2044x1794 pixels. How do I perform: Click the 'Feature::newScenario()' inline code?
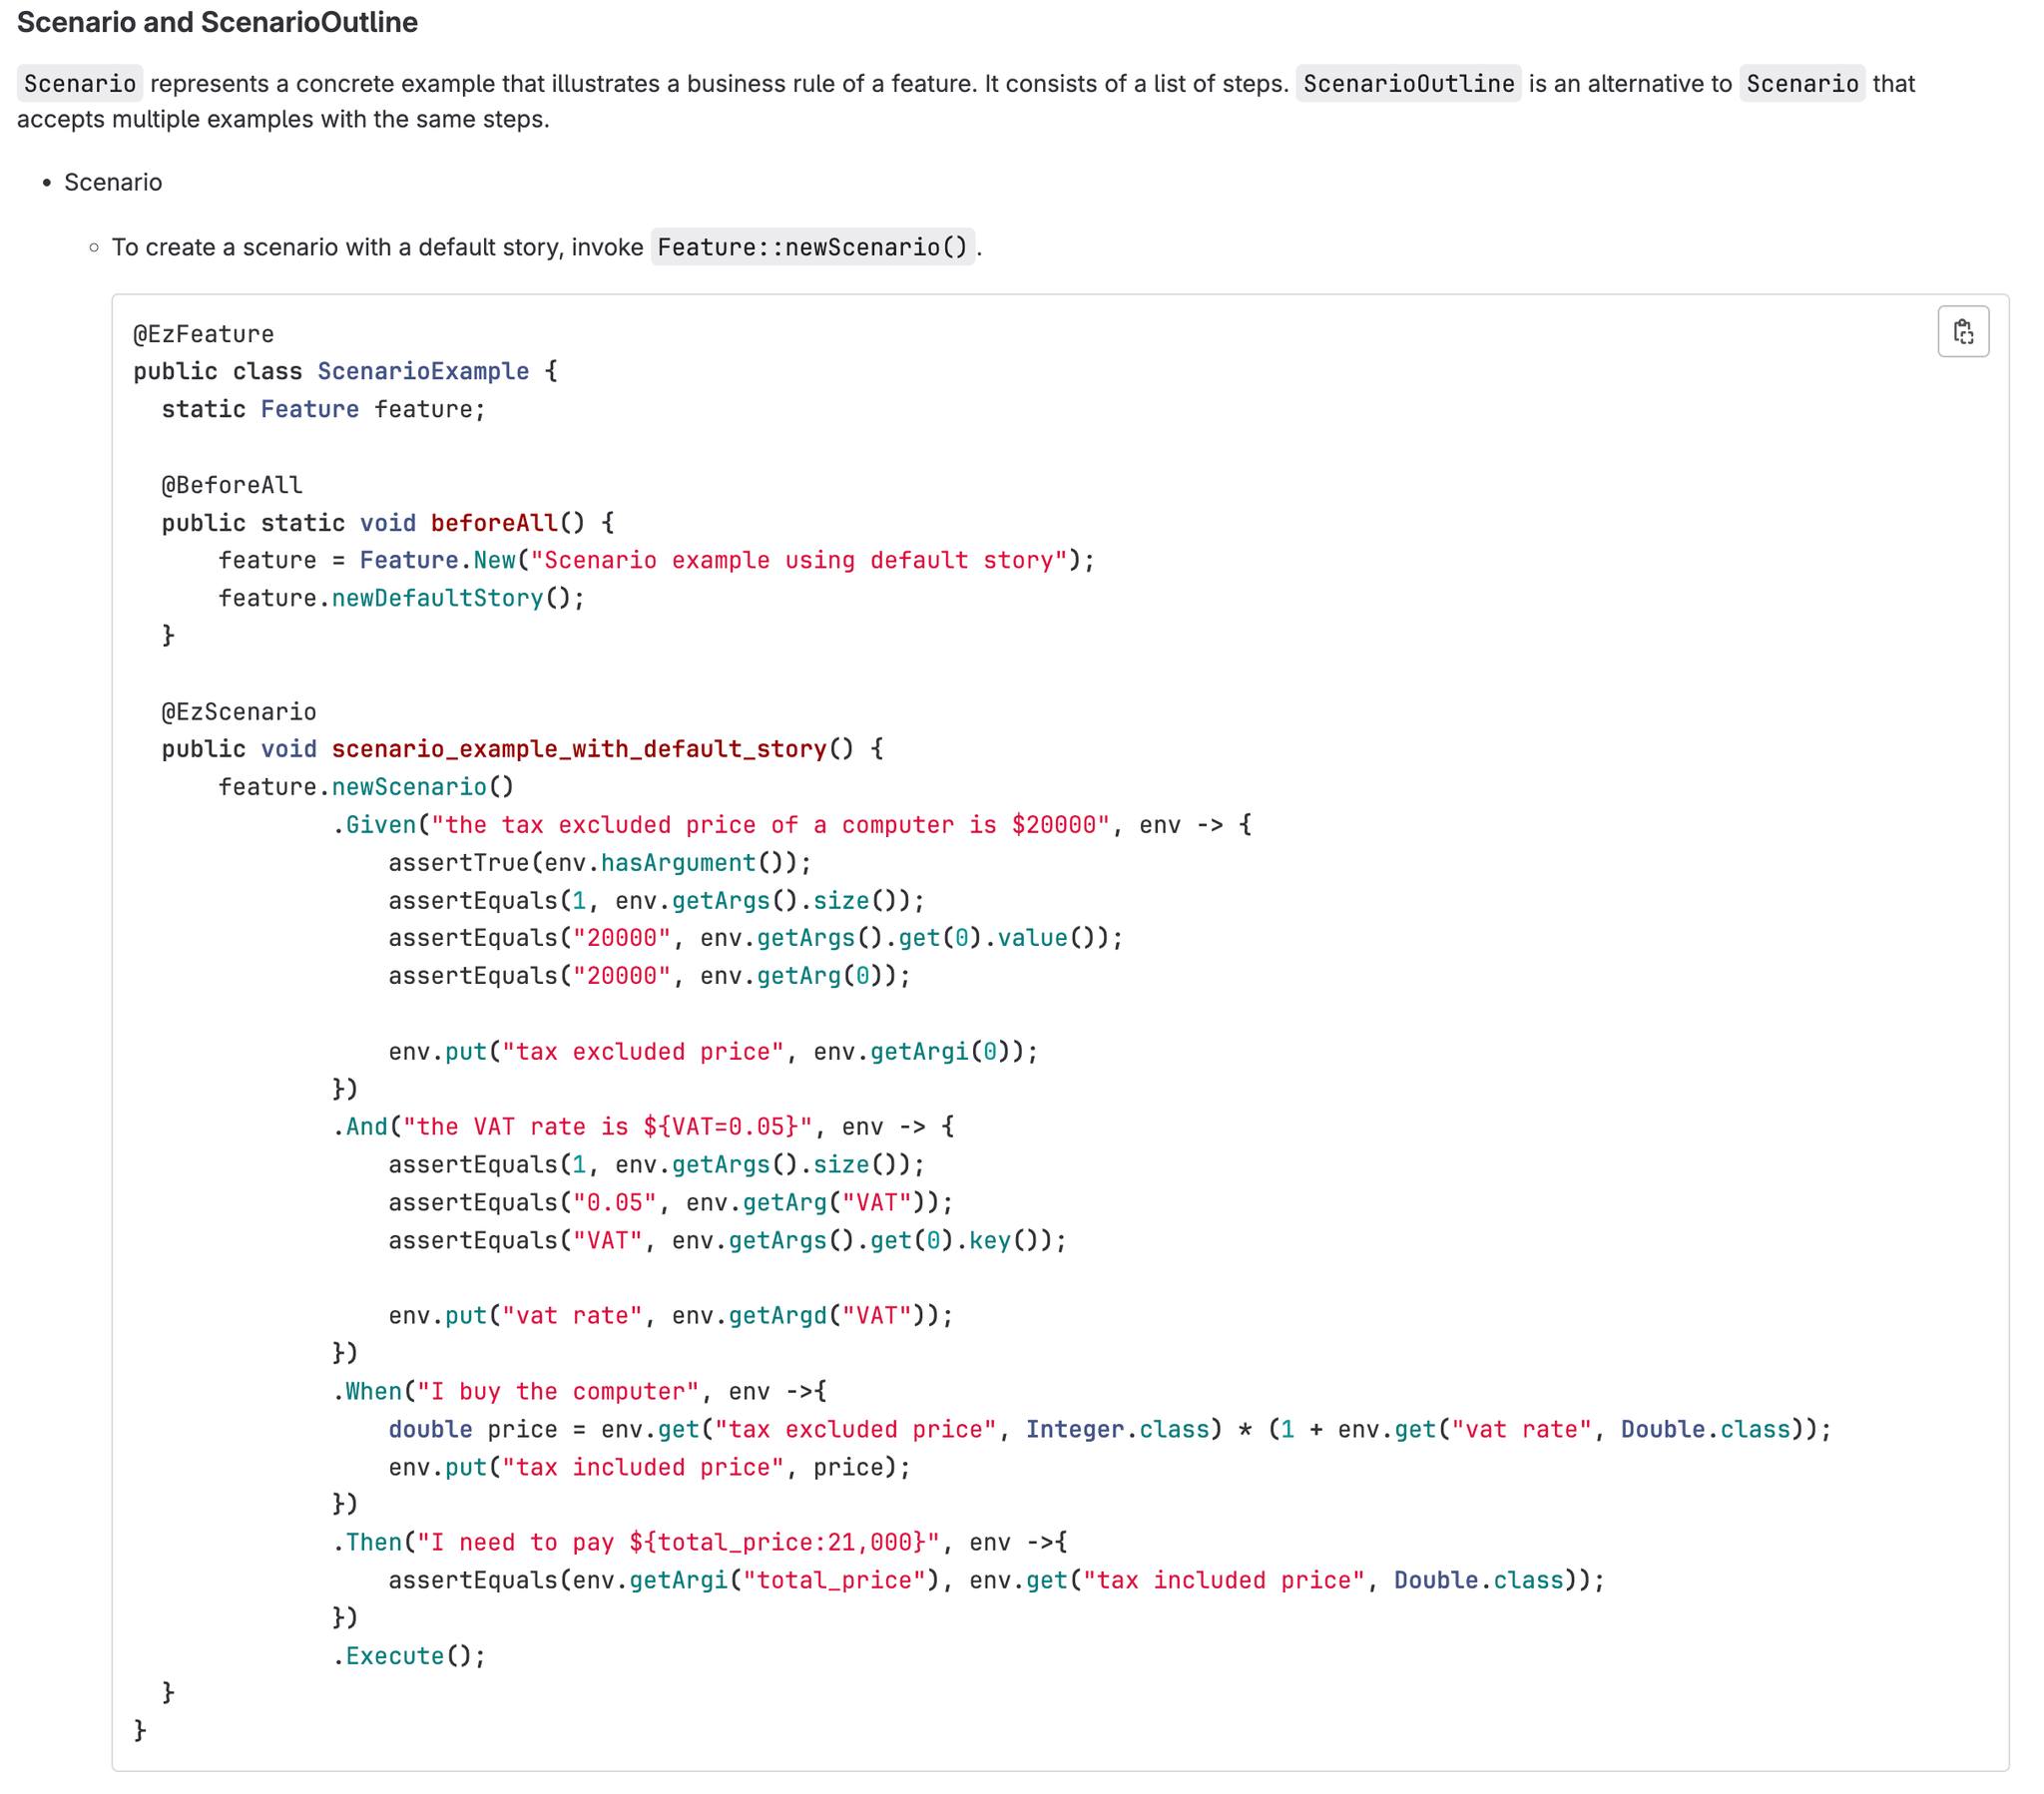[x=813, y=247]
